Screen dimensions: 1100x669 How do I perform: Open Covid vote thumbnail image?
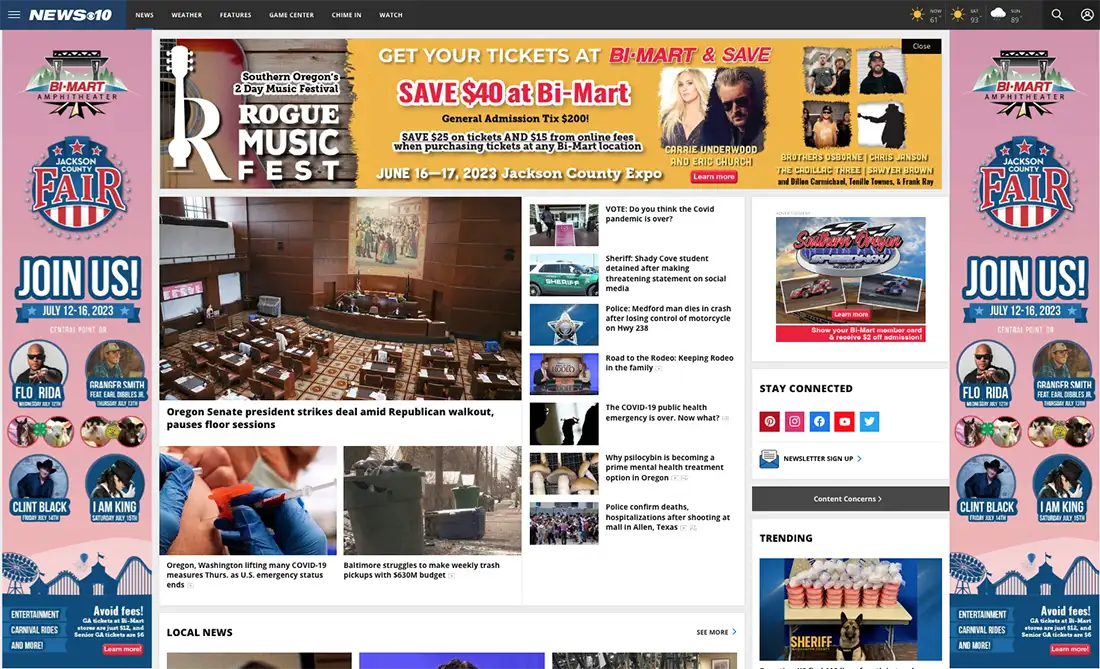564,225
